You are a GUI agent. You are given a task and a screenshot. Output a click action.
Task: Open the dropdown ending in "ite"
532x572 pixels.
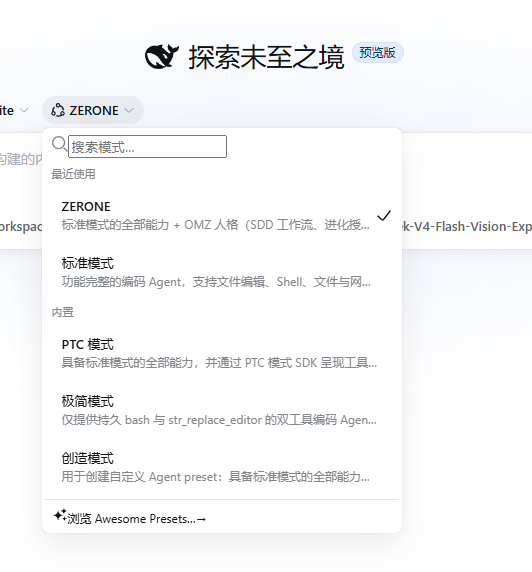coord(14,110)
